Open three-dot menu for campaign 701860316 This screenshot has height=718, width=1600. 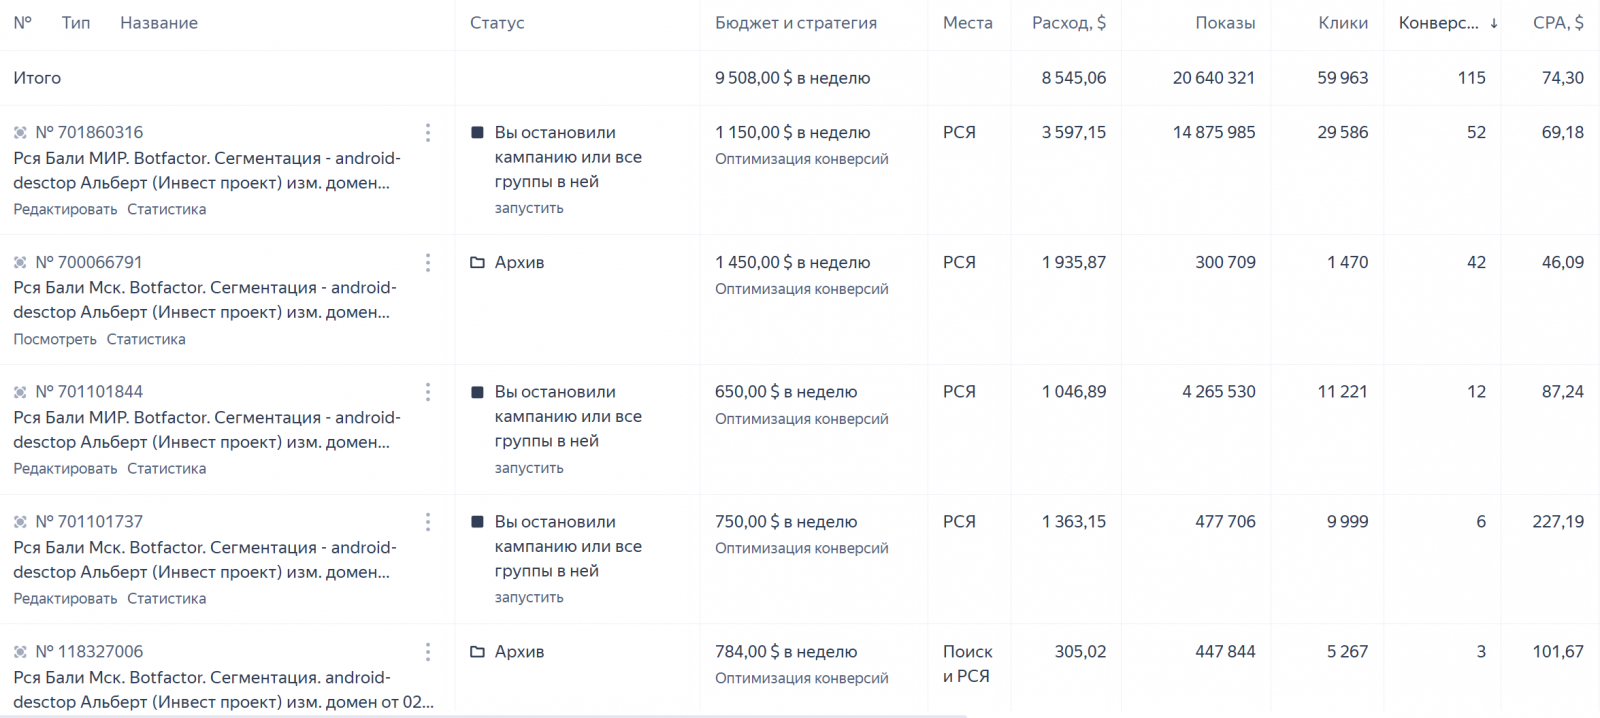[x=428, y=132]
